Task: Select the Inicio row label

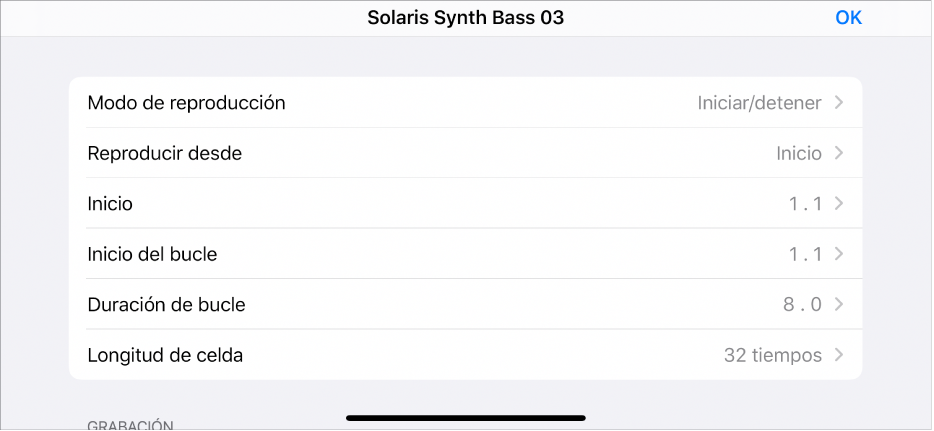Action: tap(110, 204)
